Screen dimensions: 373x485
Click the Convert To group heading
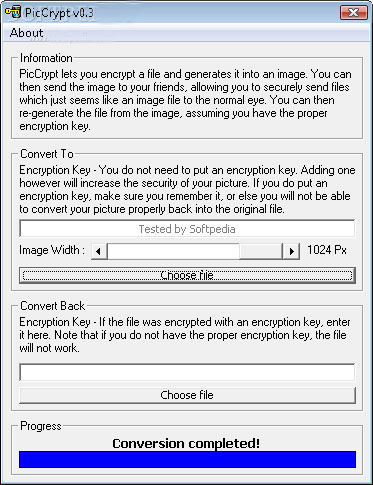point(47,154)
